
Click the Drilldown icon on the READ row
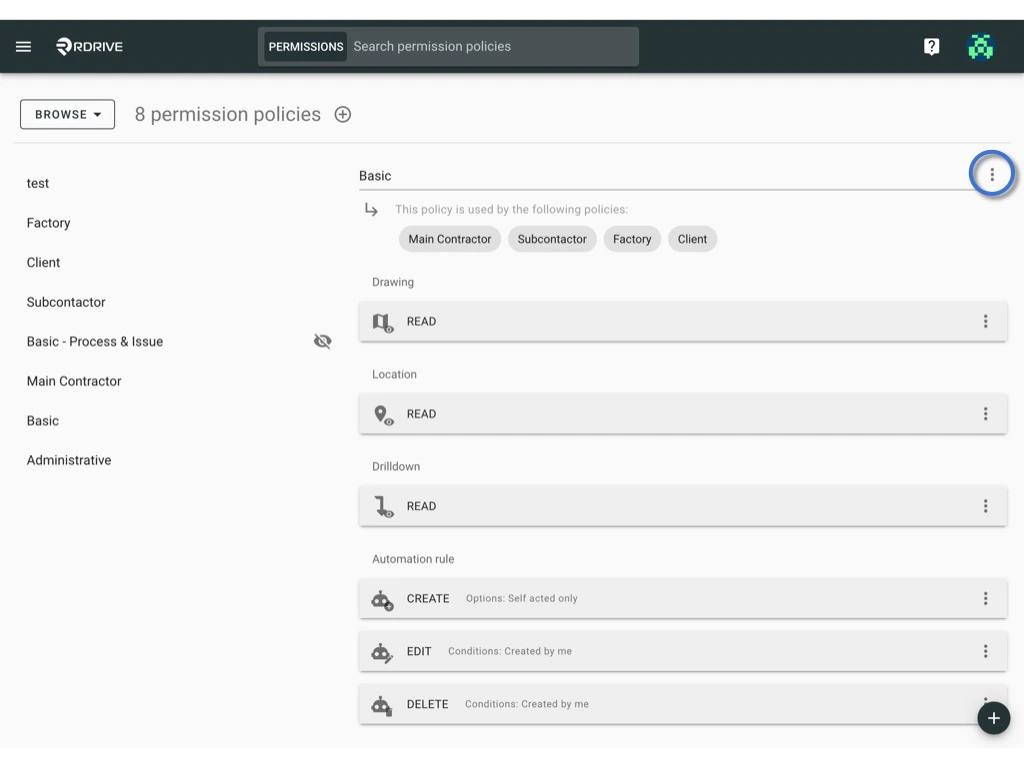point(383,506)
